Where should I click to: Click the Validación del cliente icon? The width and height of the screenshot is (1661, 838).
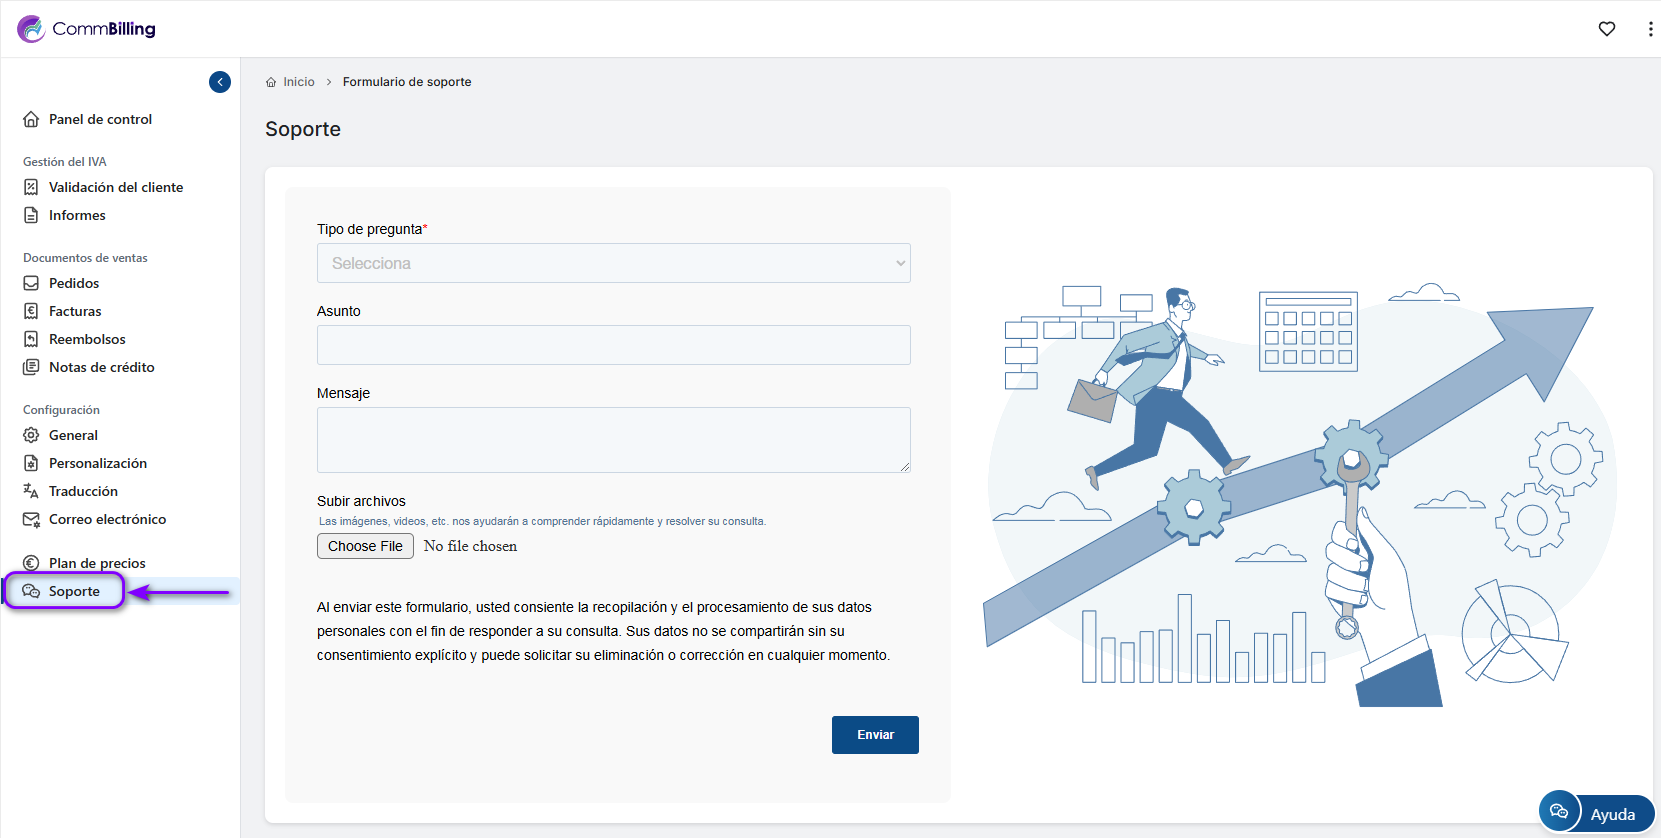[31, 187]
